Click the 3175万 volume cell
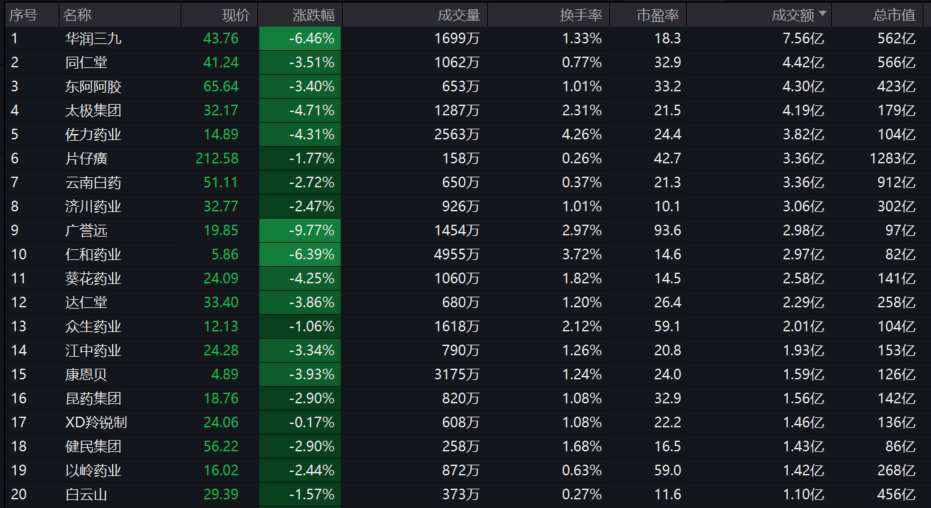Viewport: 931px width, 508px height. [457, 374]
